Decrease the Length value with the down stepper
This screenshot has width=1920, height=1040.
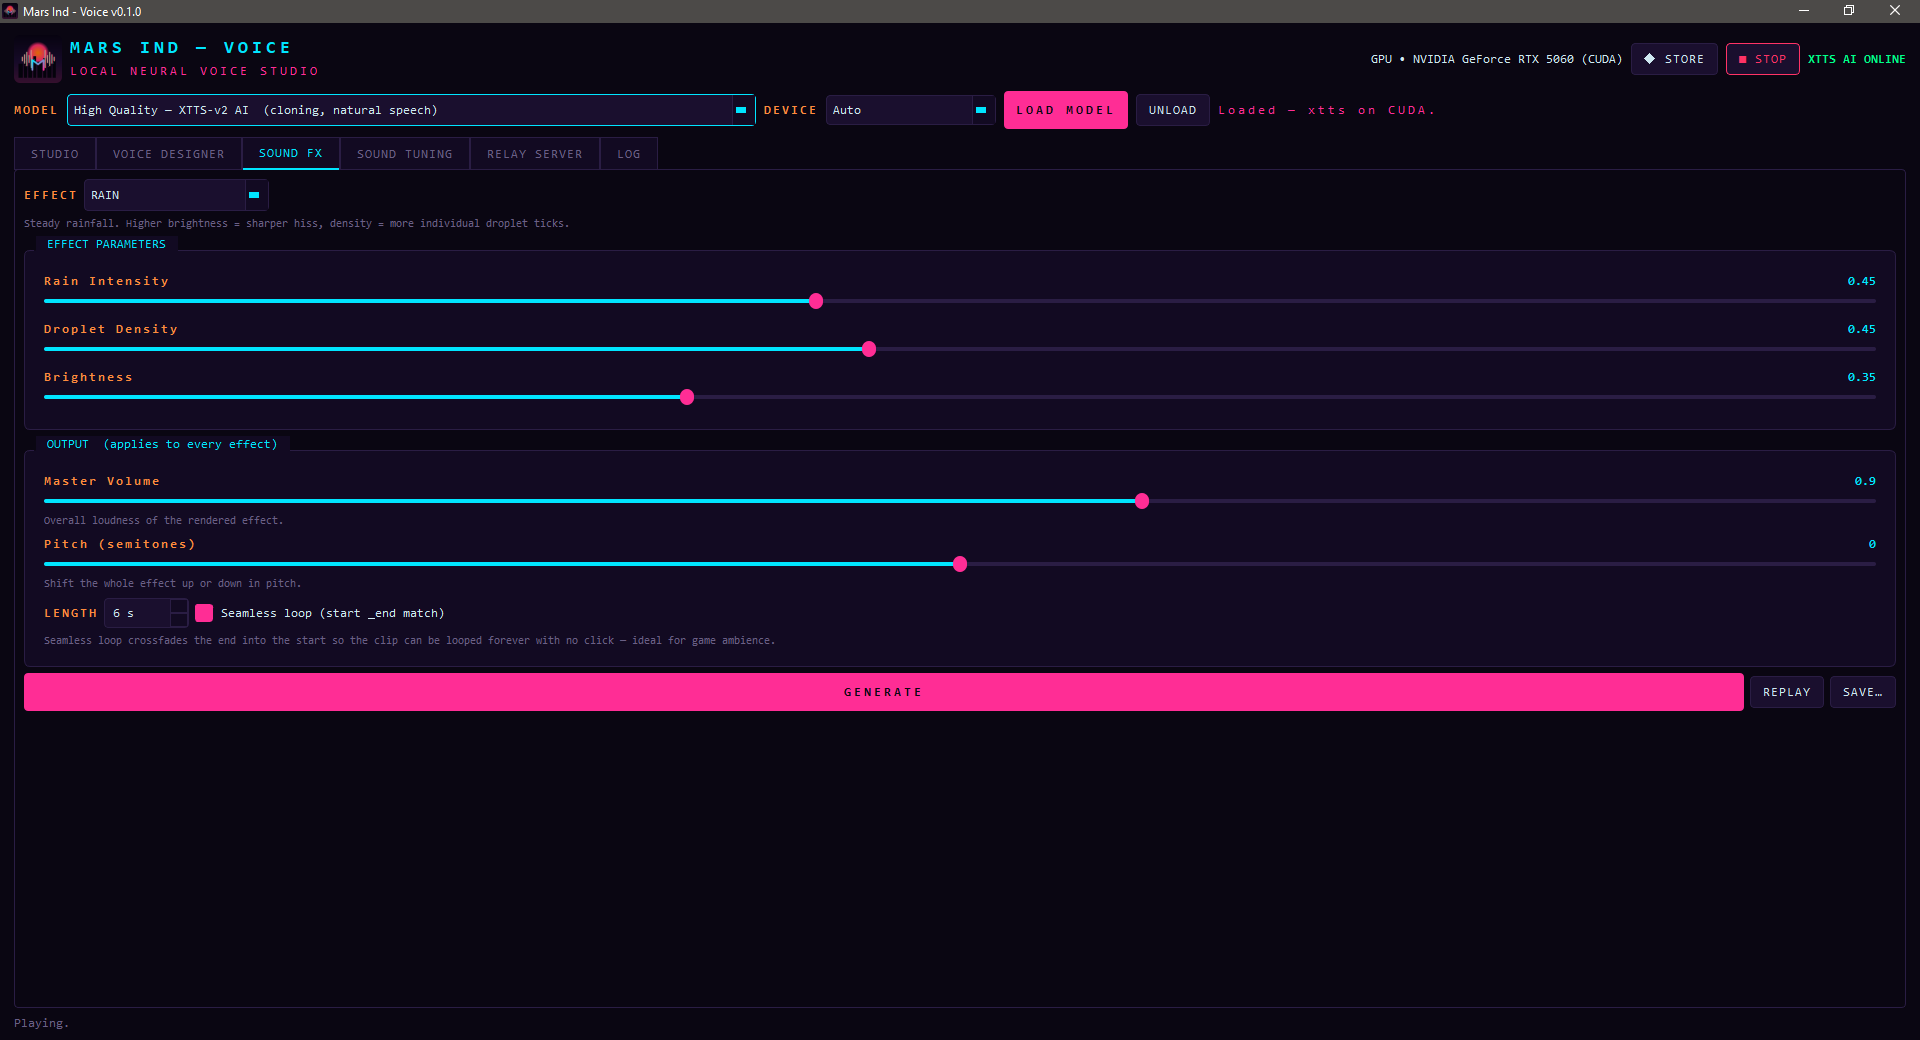[179, 620]
